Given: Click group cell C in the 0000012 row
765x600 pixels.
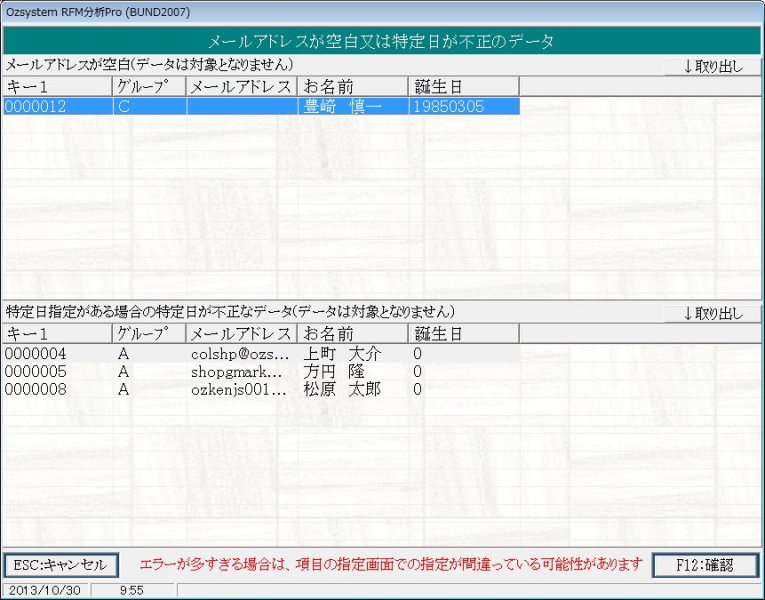Looking at the screenshot, I should (149, 106).
